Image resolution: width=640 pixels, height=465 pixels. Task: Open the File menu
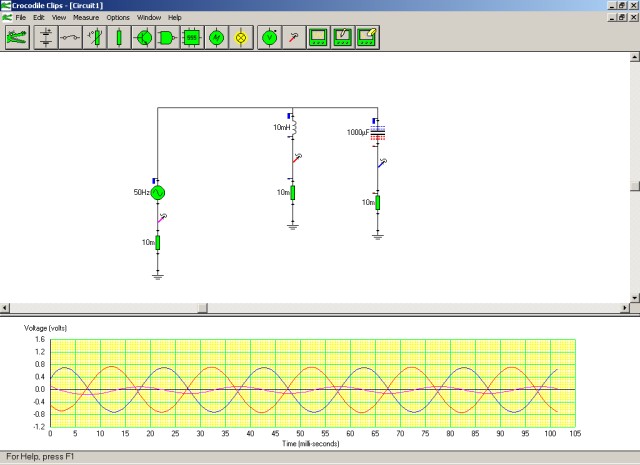(20, 18)
